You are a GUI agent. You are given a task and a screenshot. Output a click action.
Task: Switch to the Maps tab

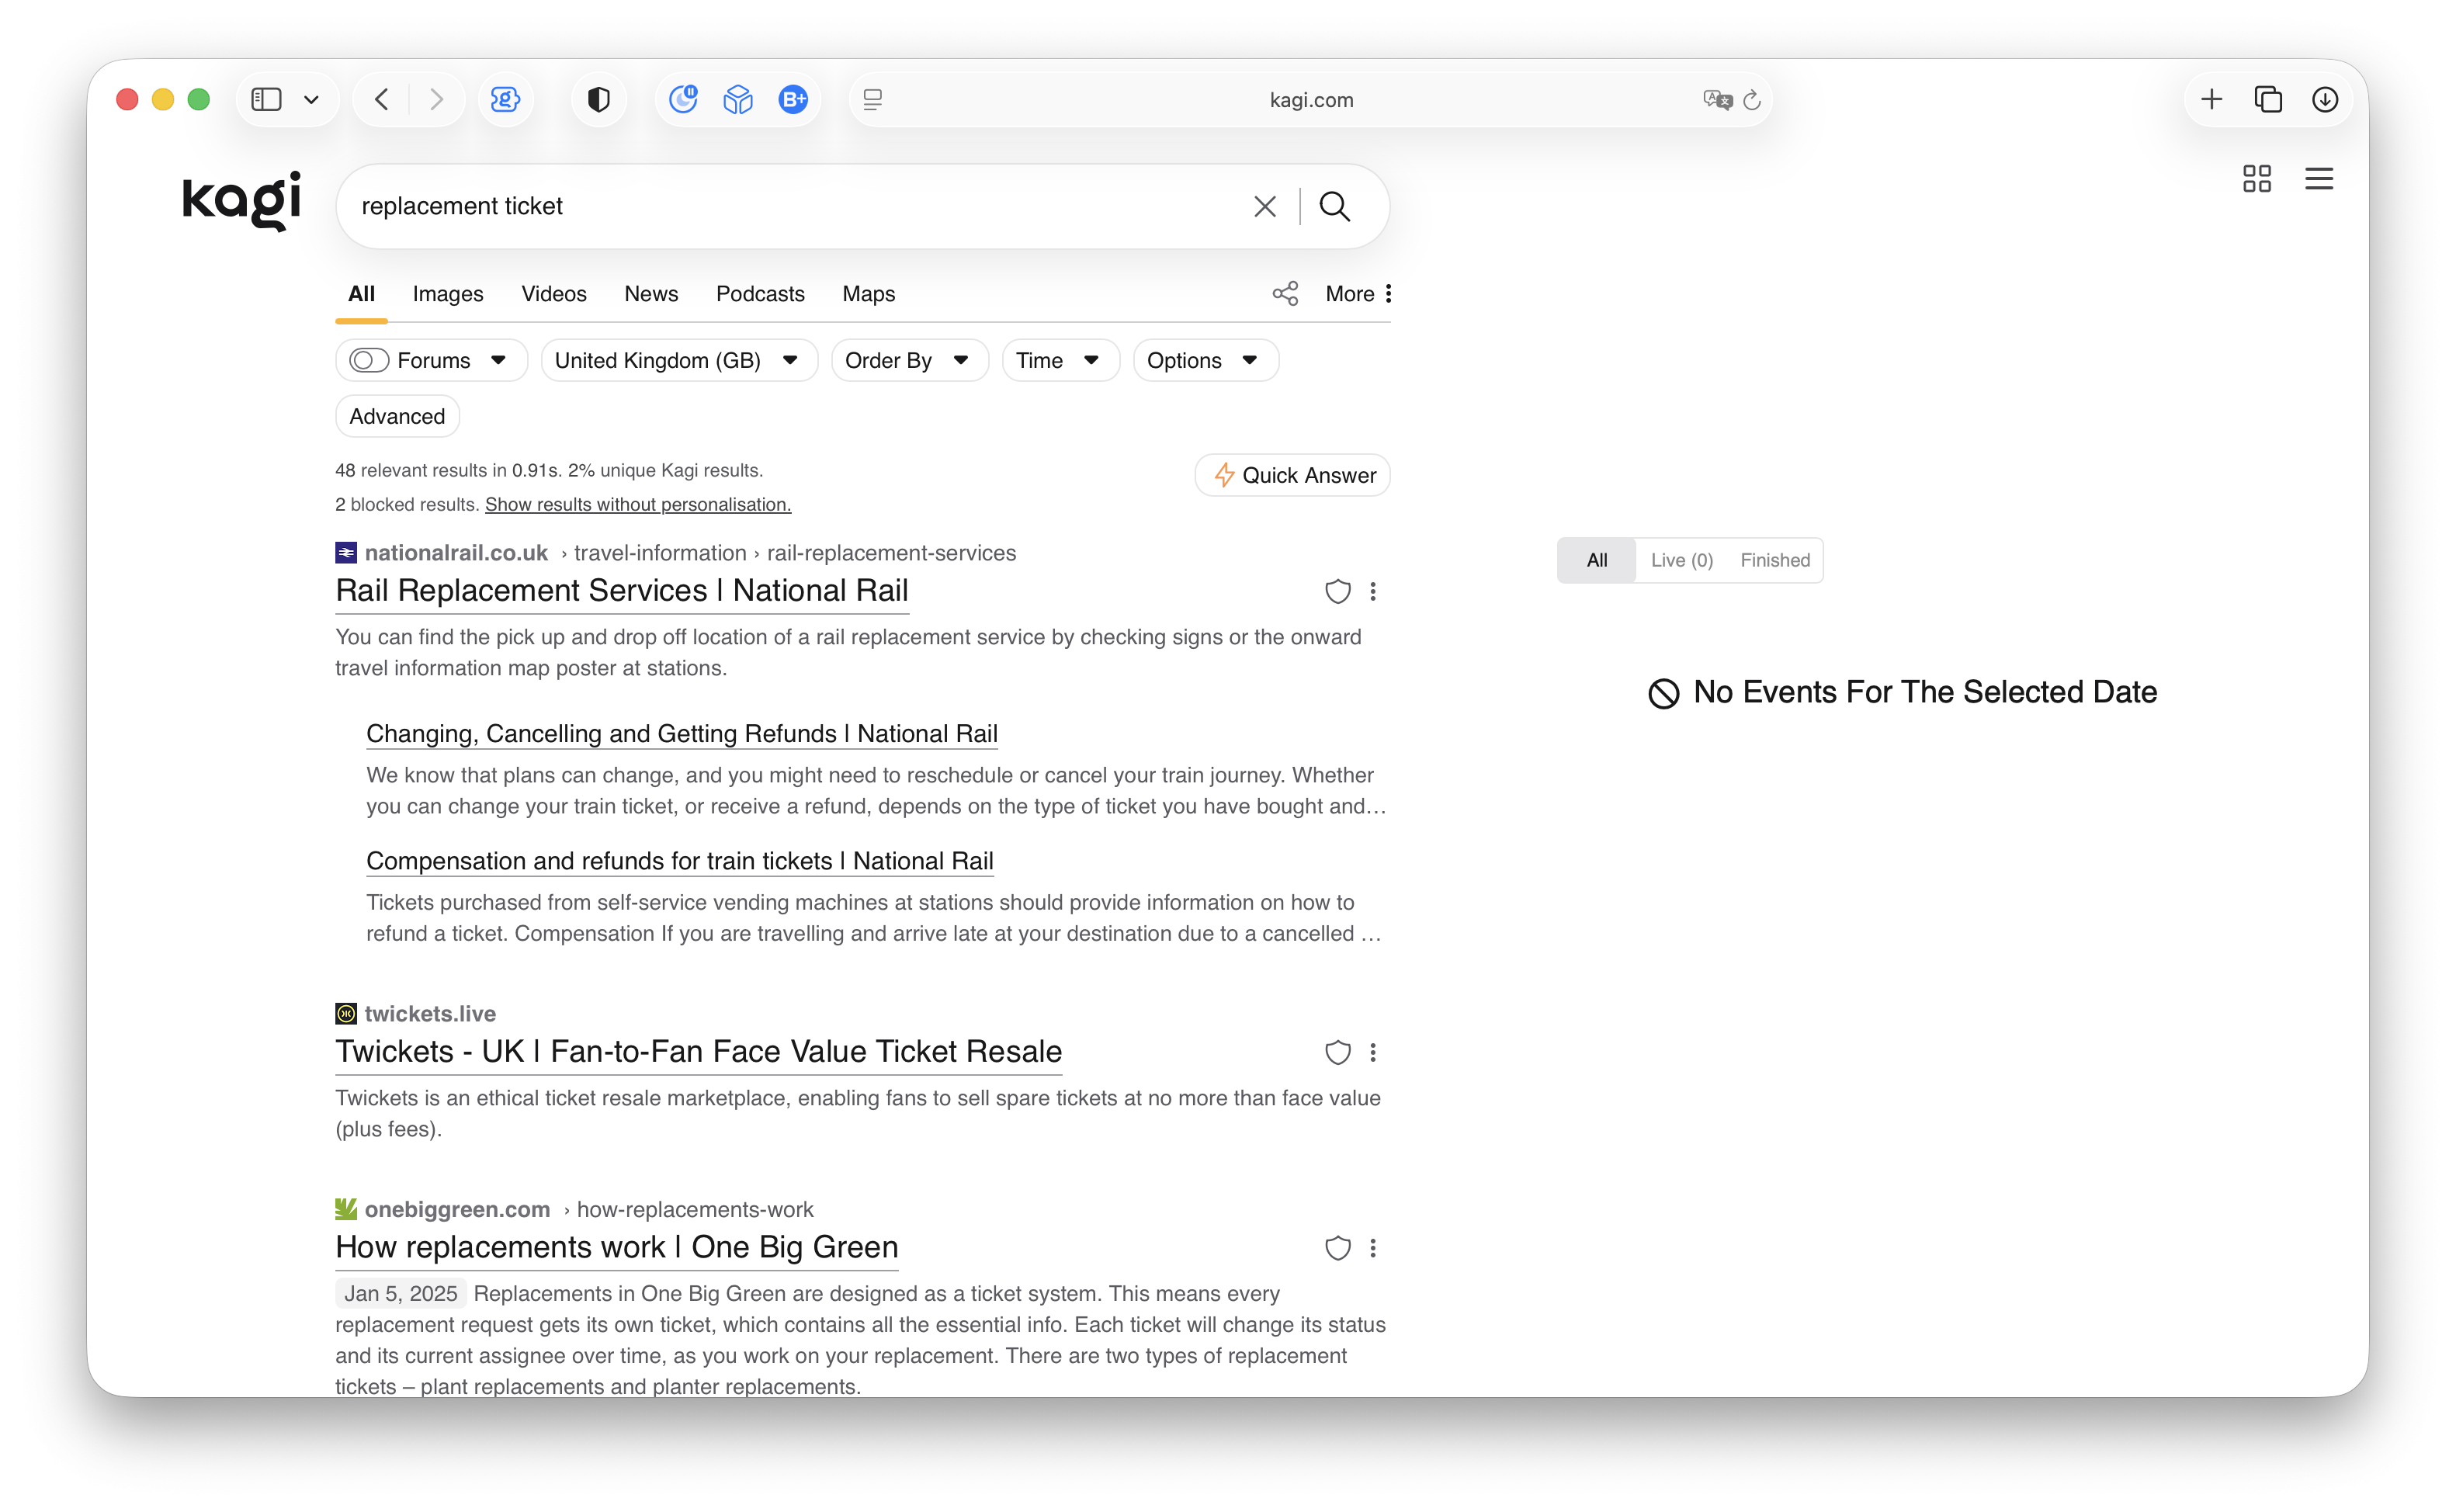click(x=868, y=294)
